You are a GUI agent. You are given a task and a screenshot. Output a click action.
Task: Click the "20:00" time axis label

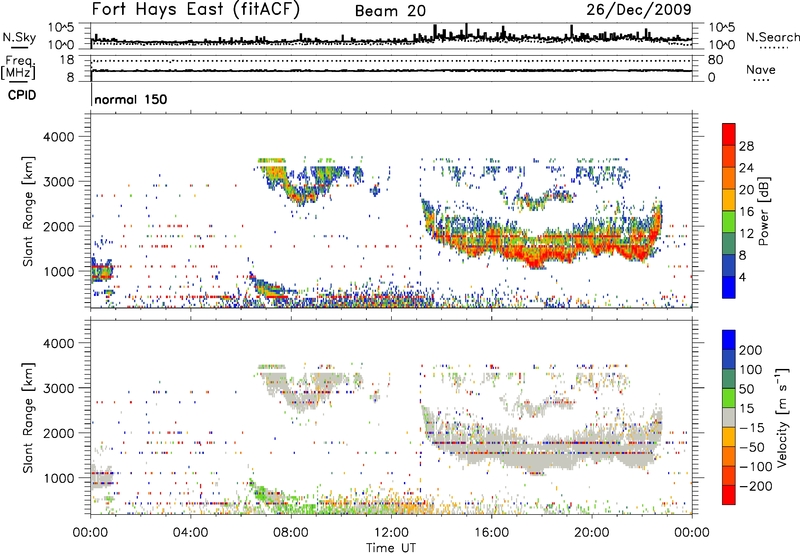591,533
